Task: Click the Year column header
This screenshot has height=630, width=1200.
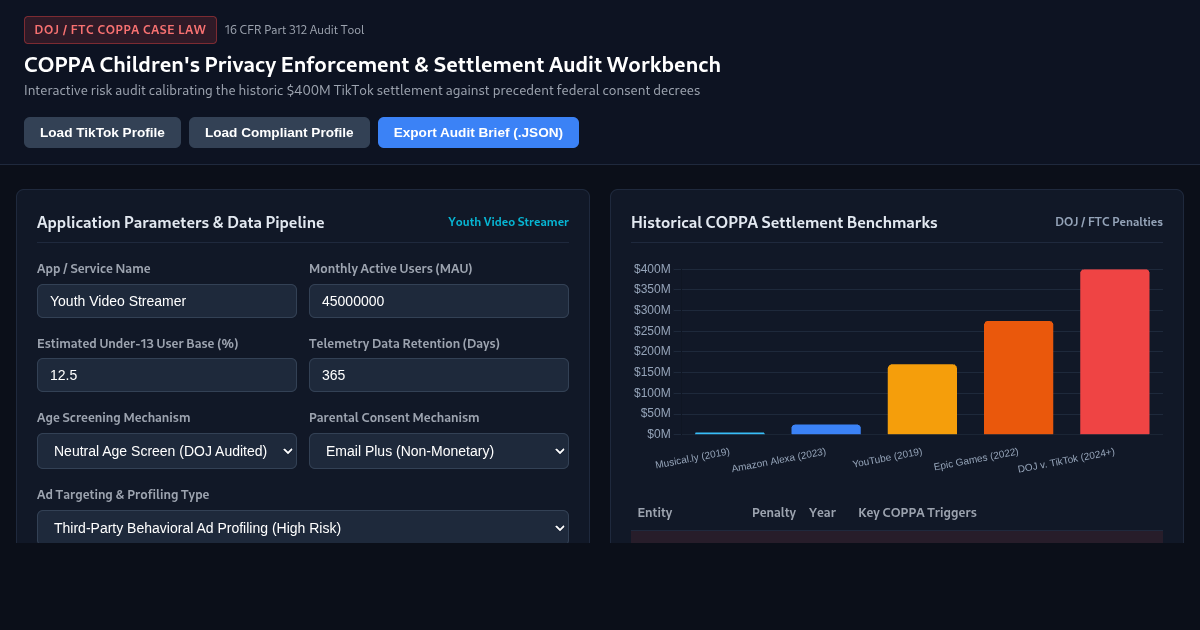Action: 822,512
